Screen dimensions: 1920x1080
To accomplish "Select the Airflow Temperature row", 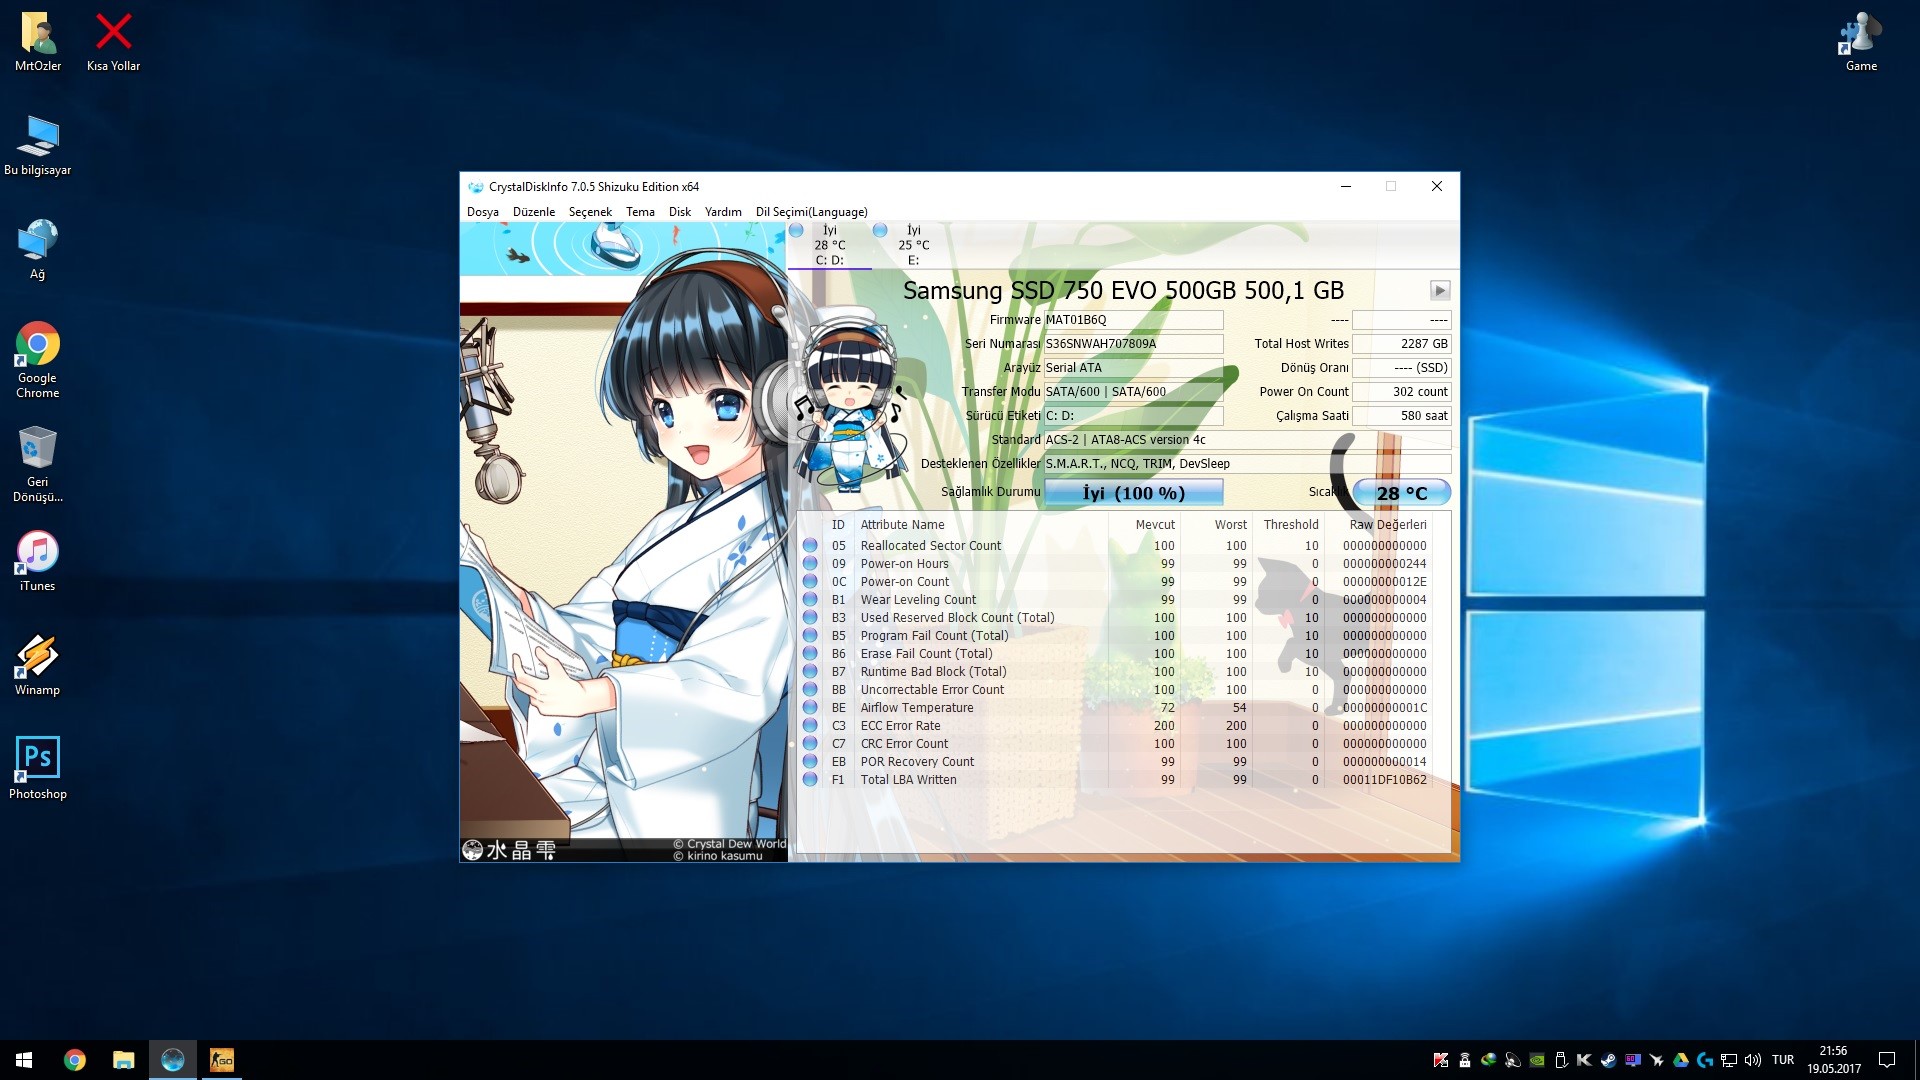I will point(1115,708).
